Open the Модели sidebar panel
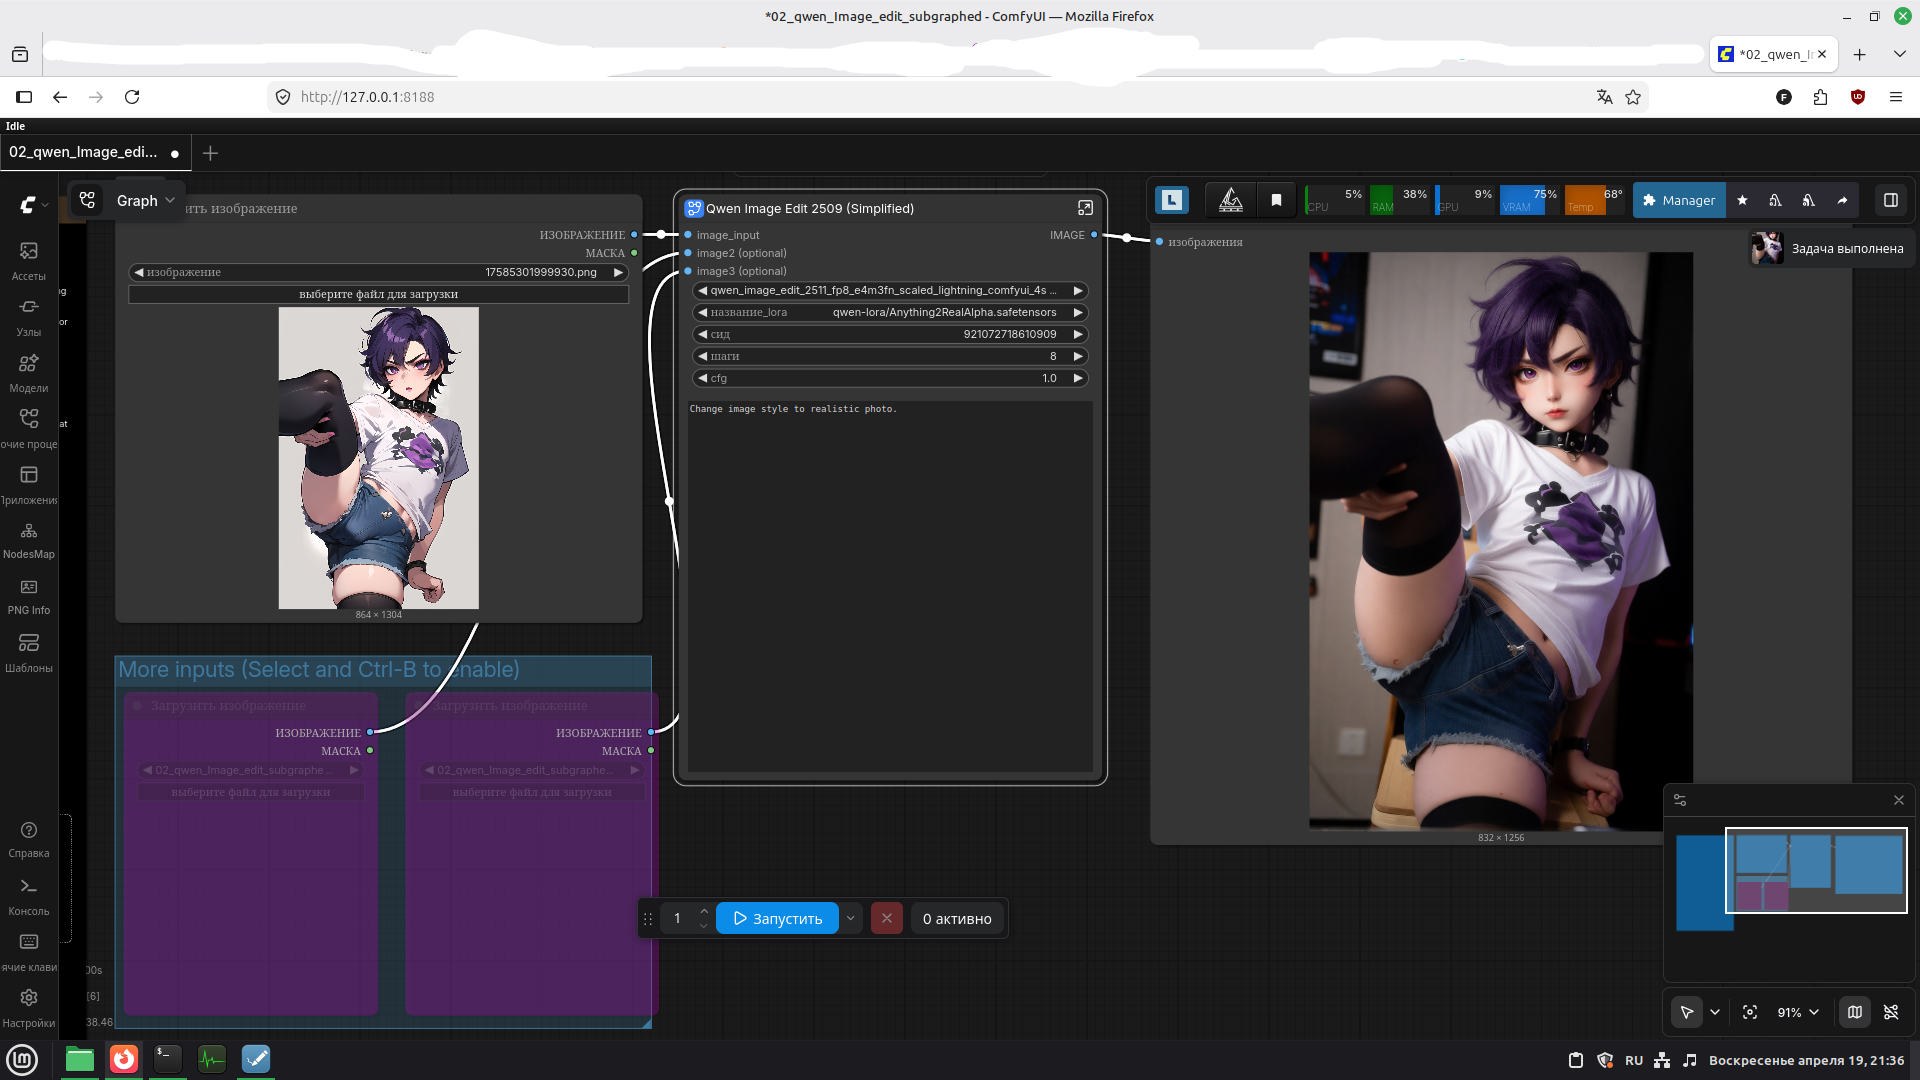Viewport: 1920px width, 1080px height. pos(29,372)
